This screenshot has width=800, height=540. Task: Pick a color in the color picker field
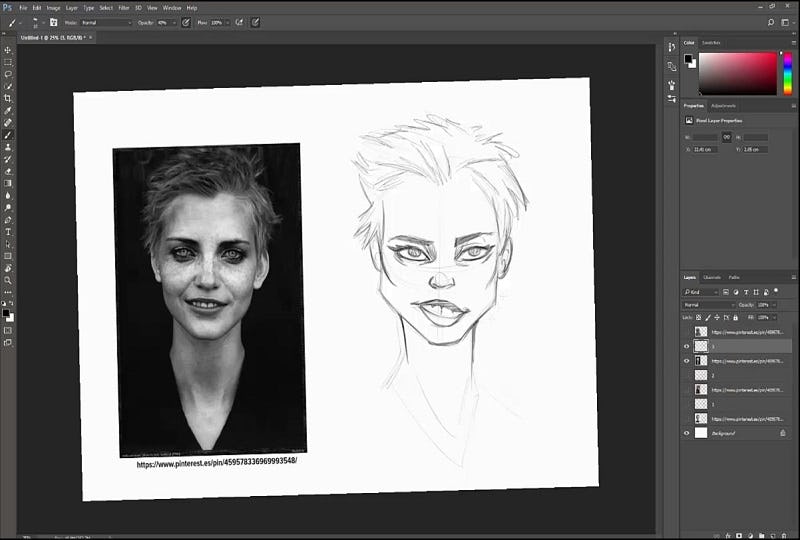coord(737,73)
